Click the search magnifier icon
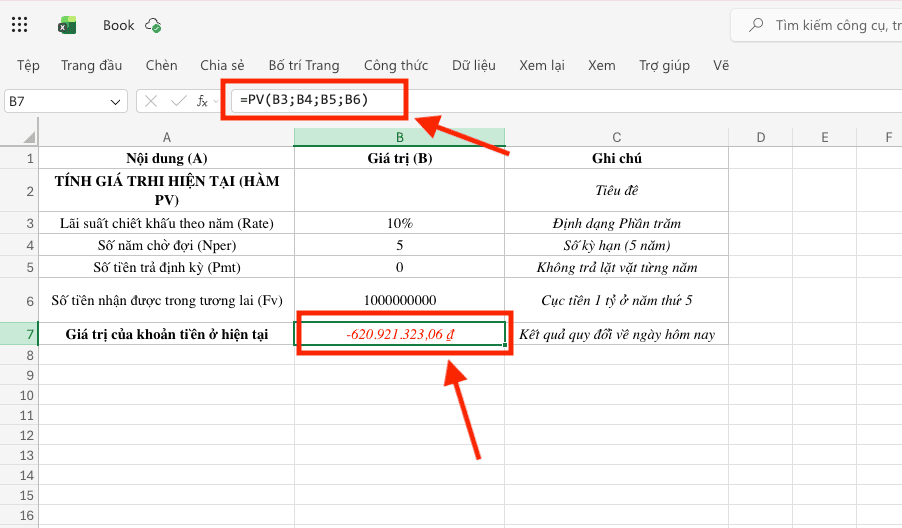 (x=756, y=25)
